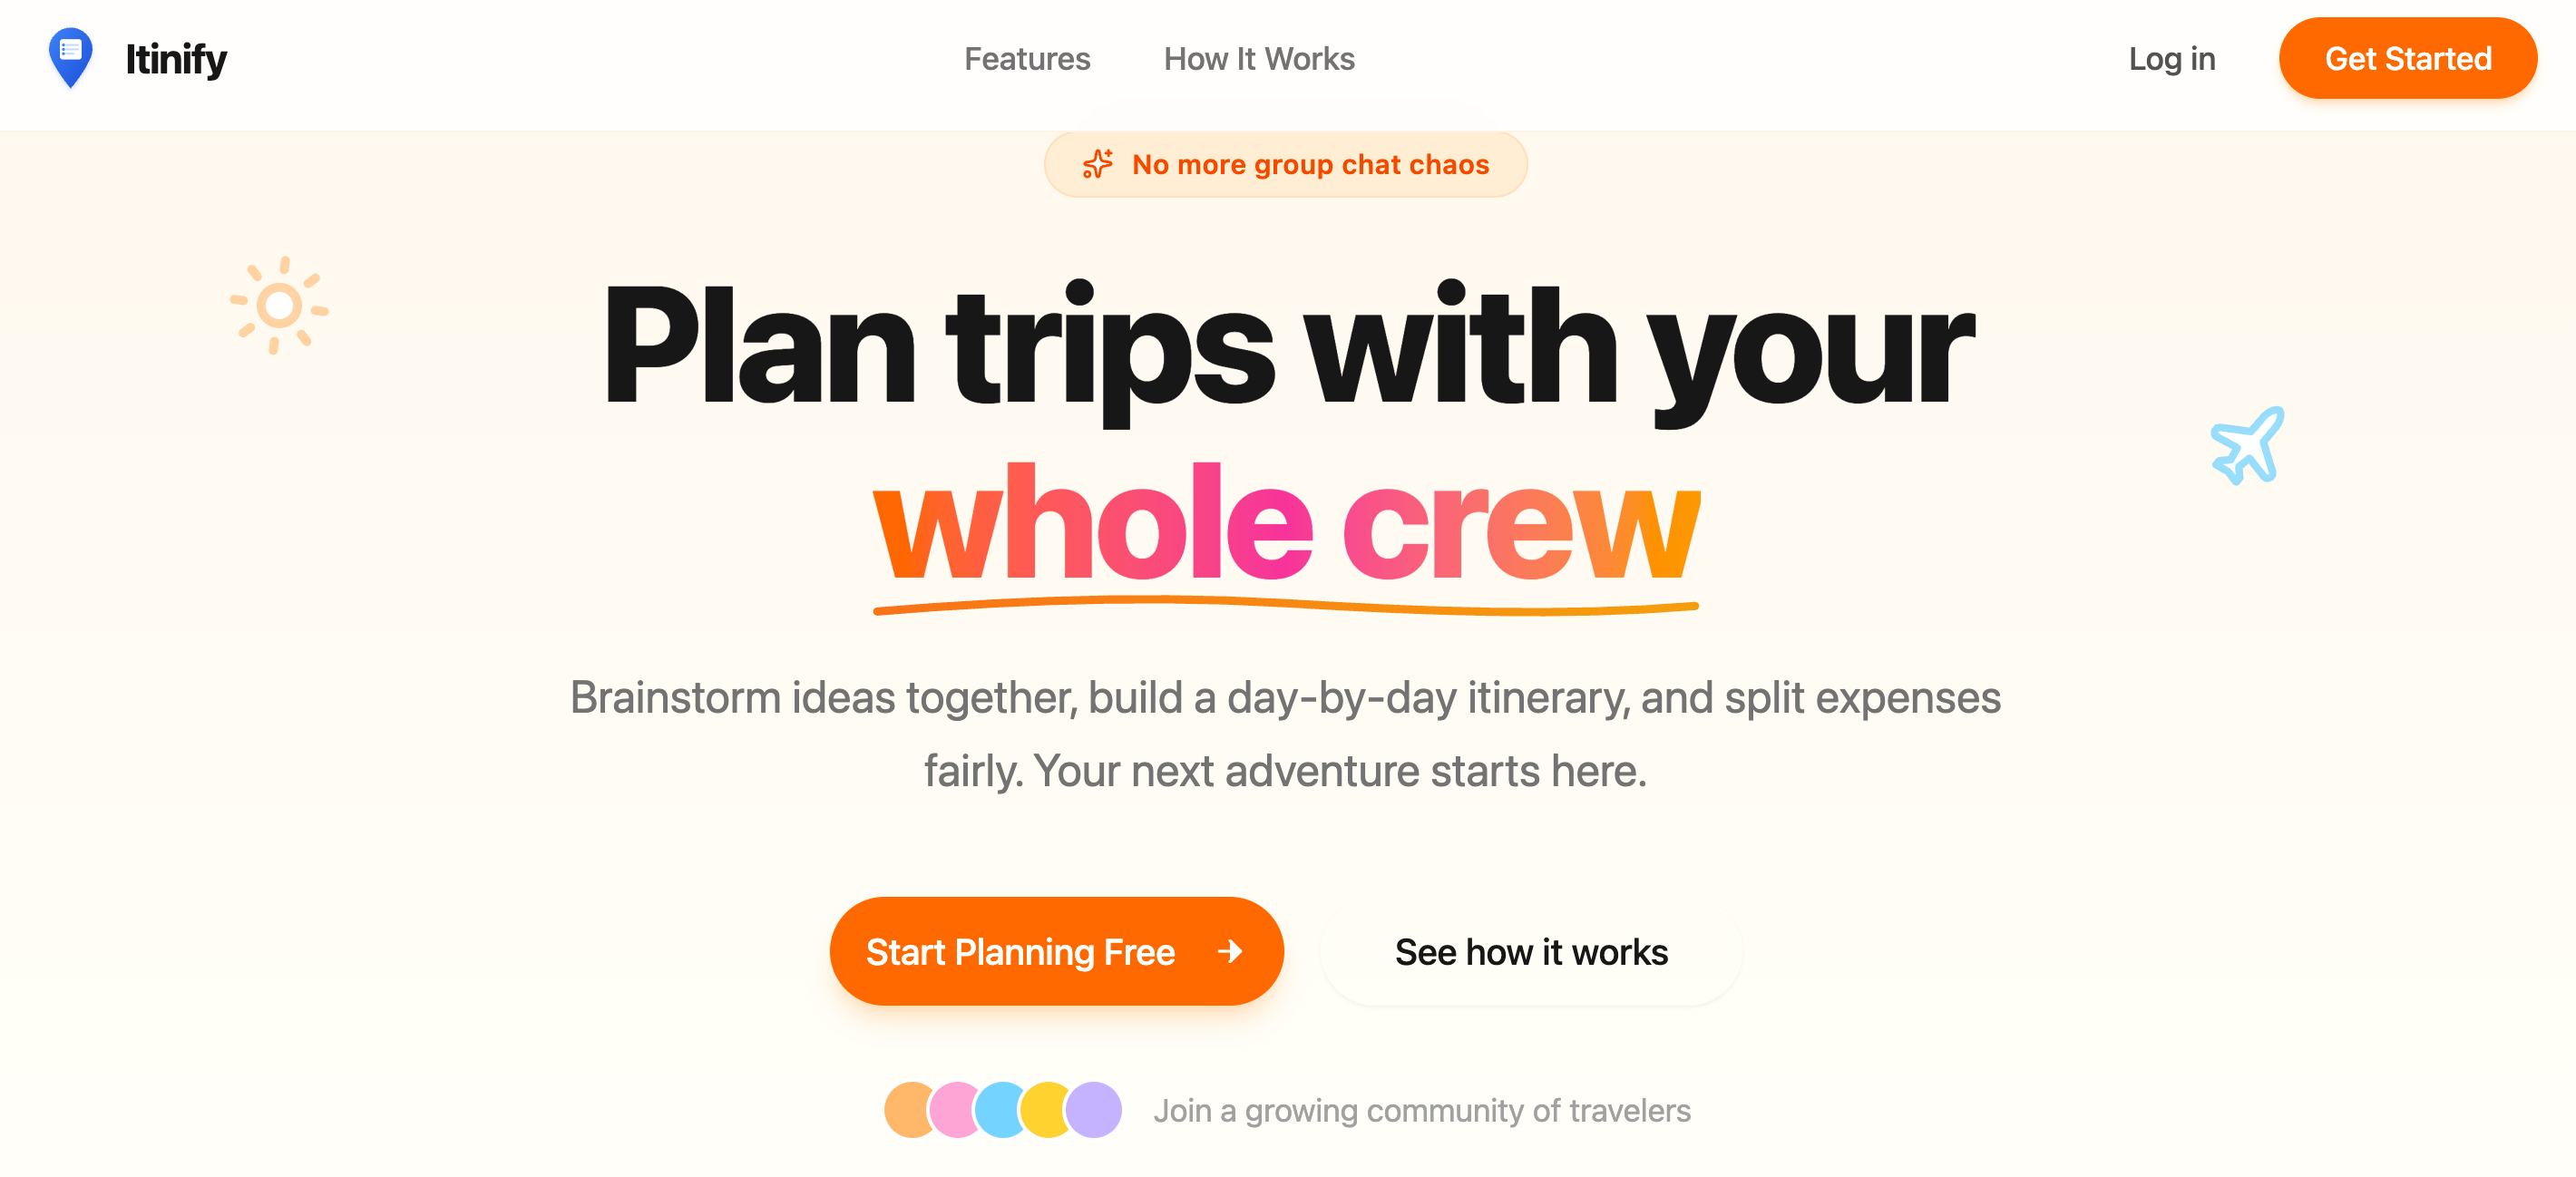This screenshot has width=2576, height=1177.
Task: Click the decorative sun icon
Action: coord(279,305)
